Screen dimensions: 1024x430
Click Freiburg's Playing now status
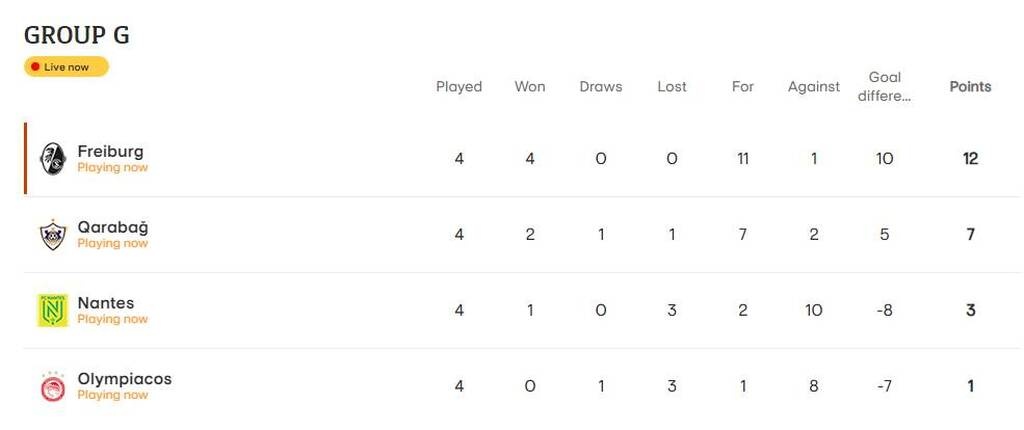112,168
